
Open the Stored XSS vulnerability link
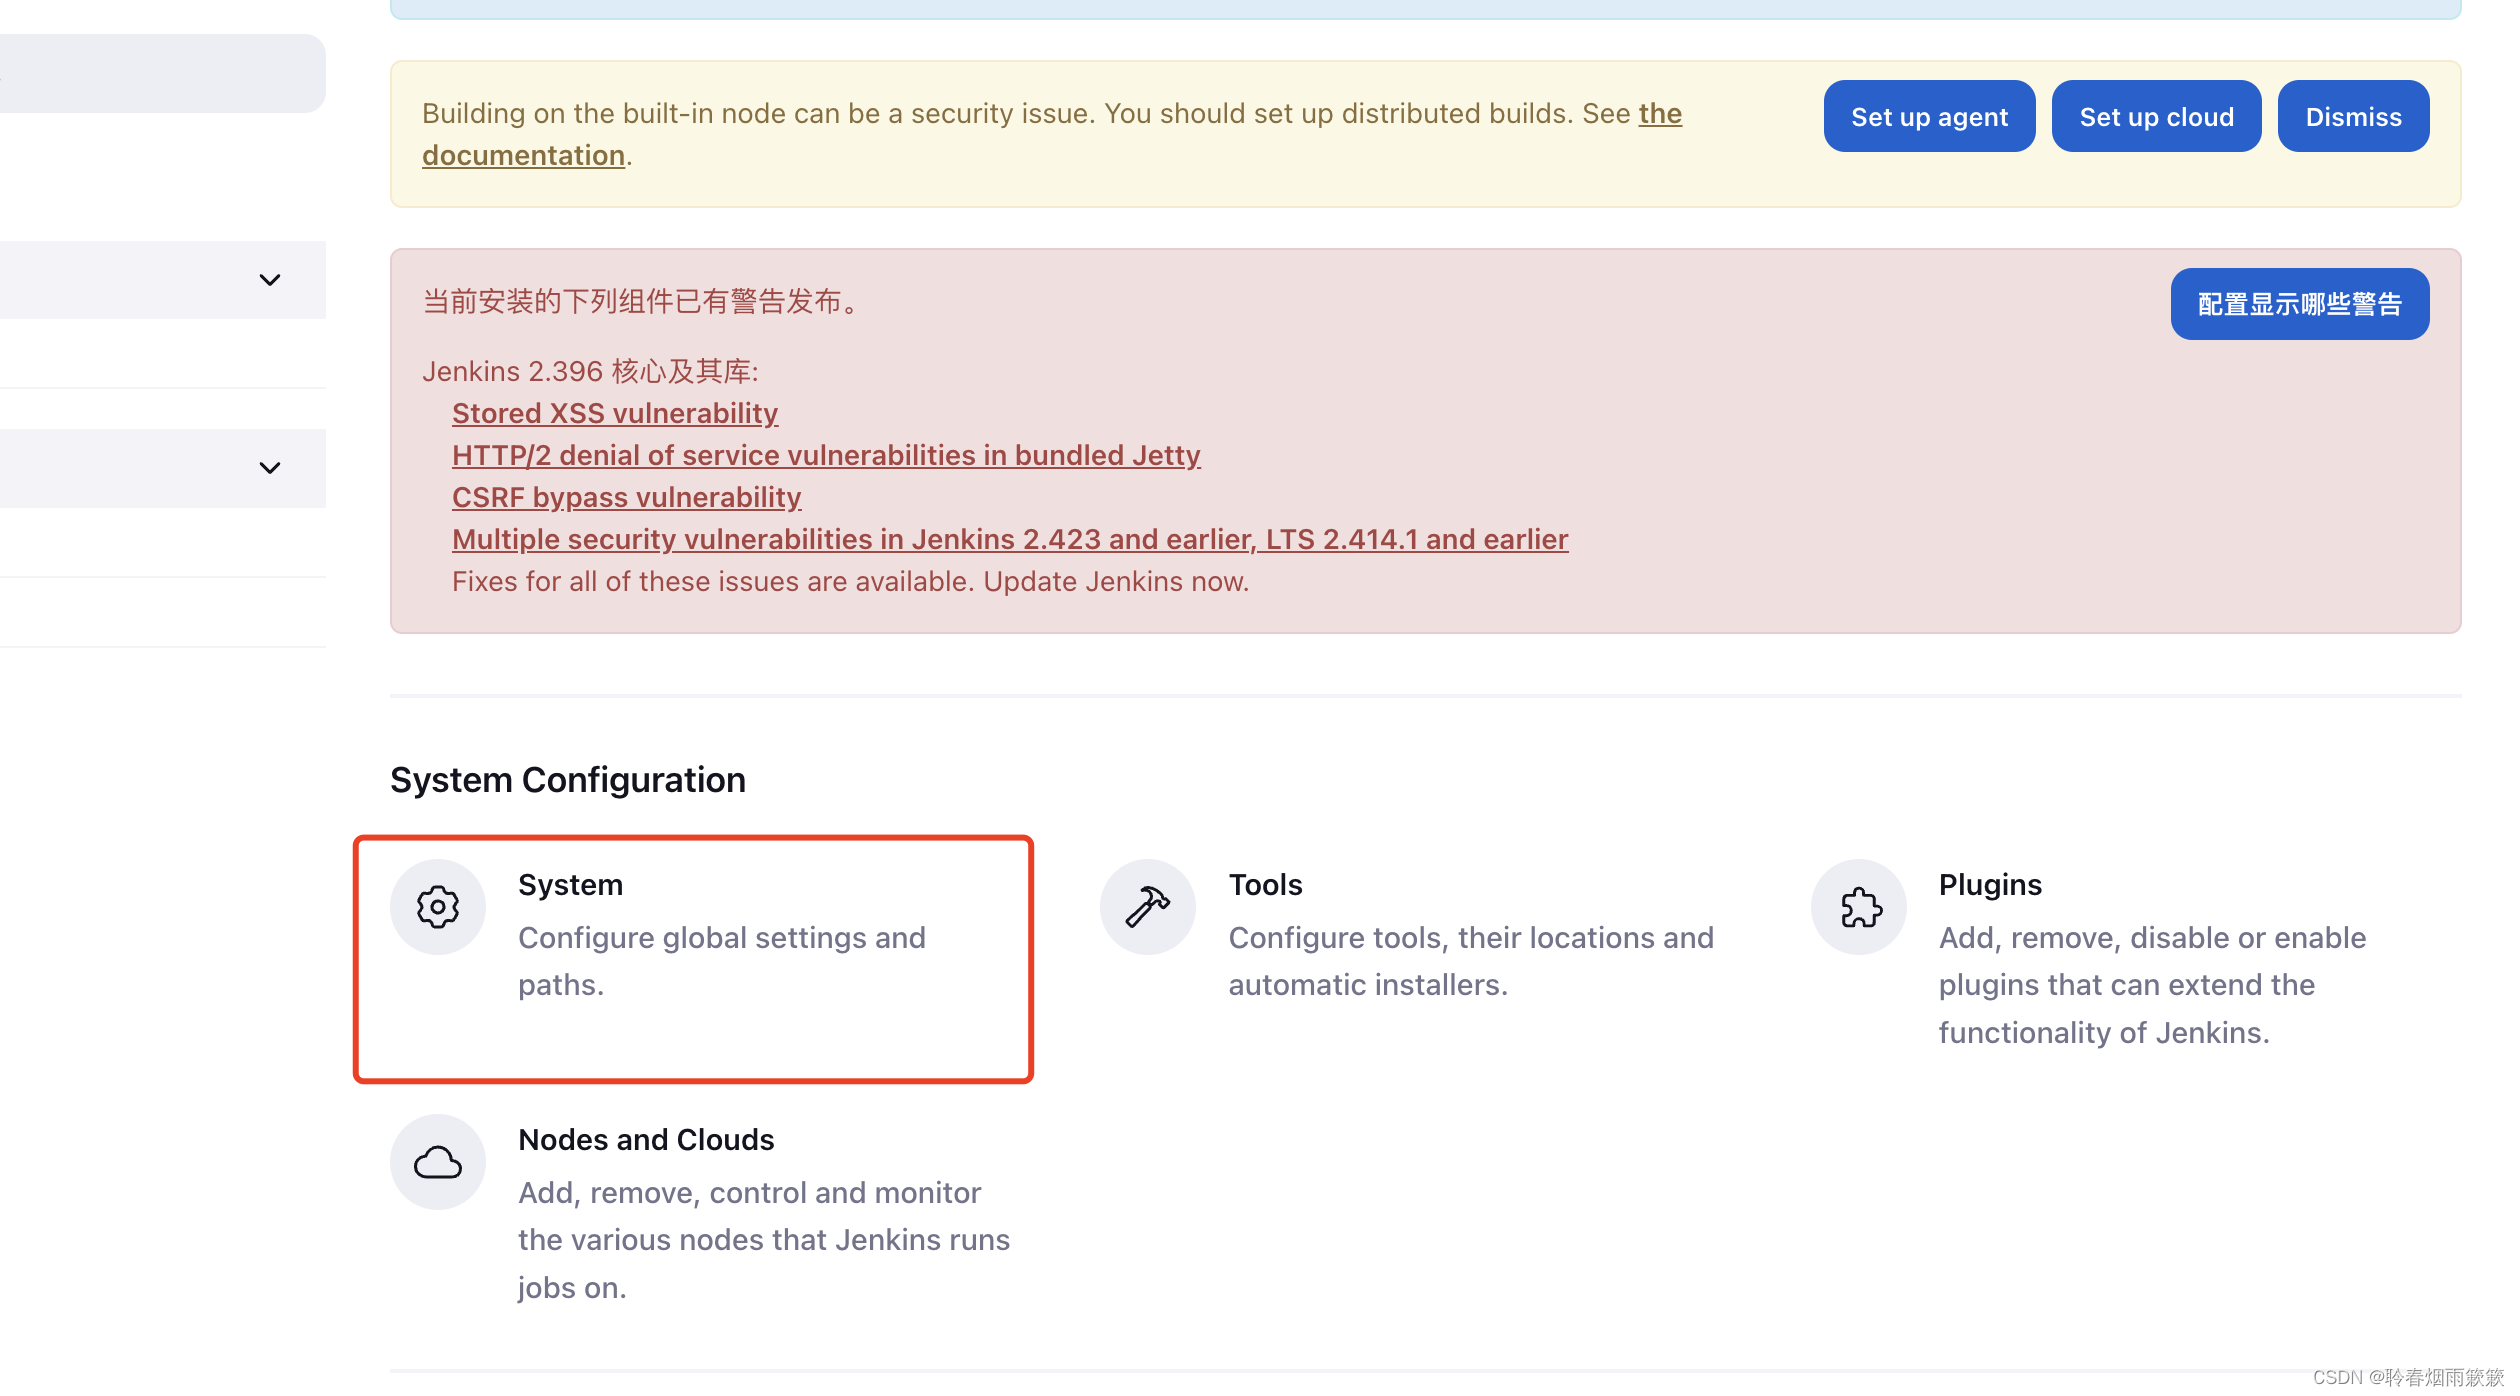pyautogui.click(x=615, y=413)
